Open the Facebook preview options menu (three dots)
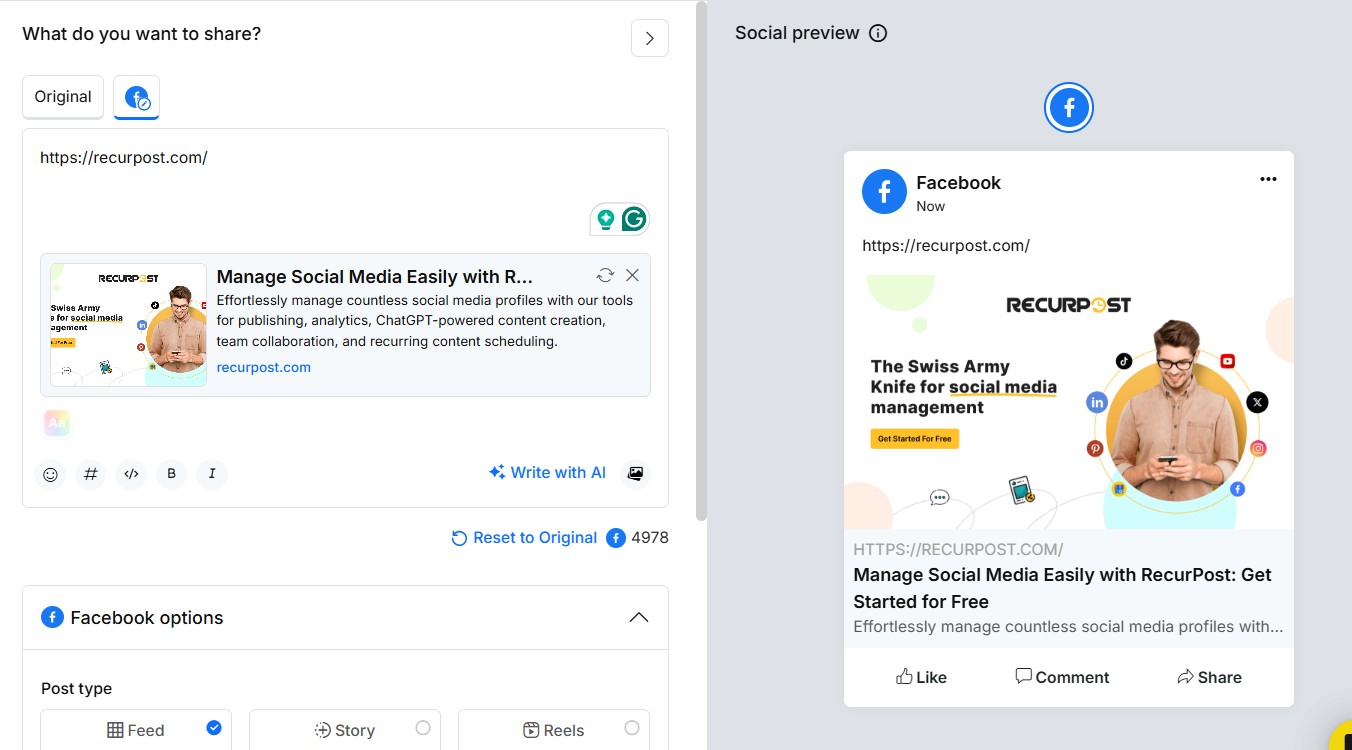The image size is (1352, 750). 1268,179
